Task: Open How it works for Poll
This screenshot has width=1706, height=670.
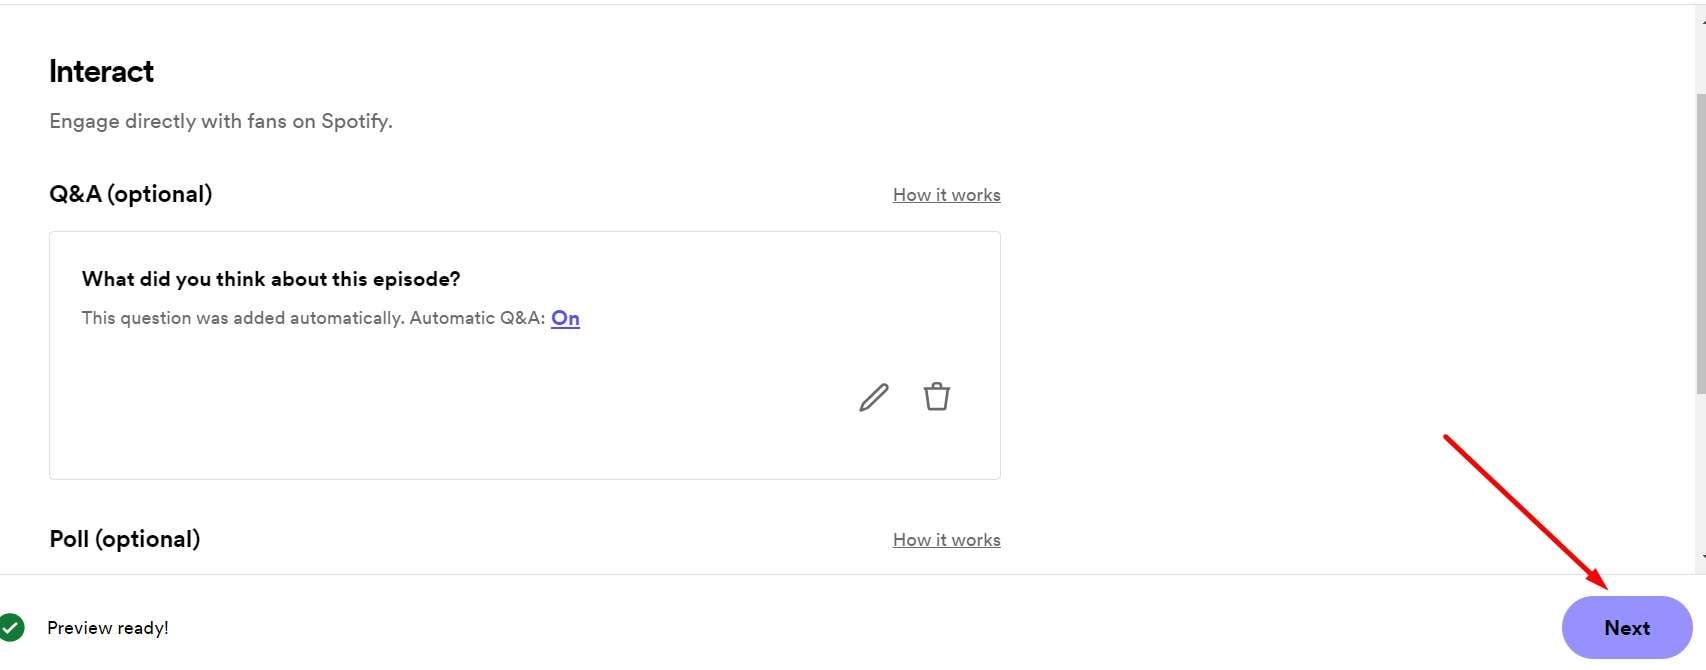Action: 946,540
